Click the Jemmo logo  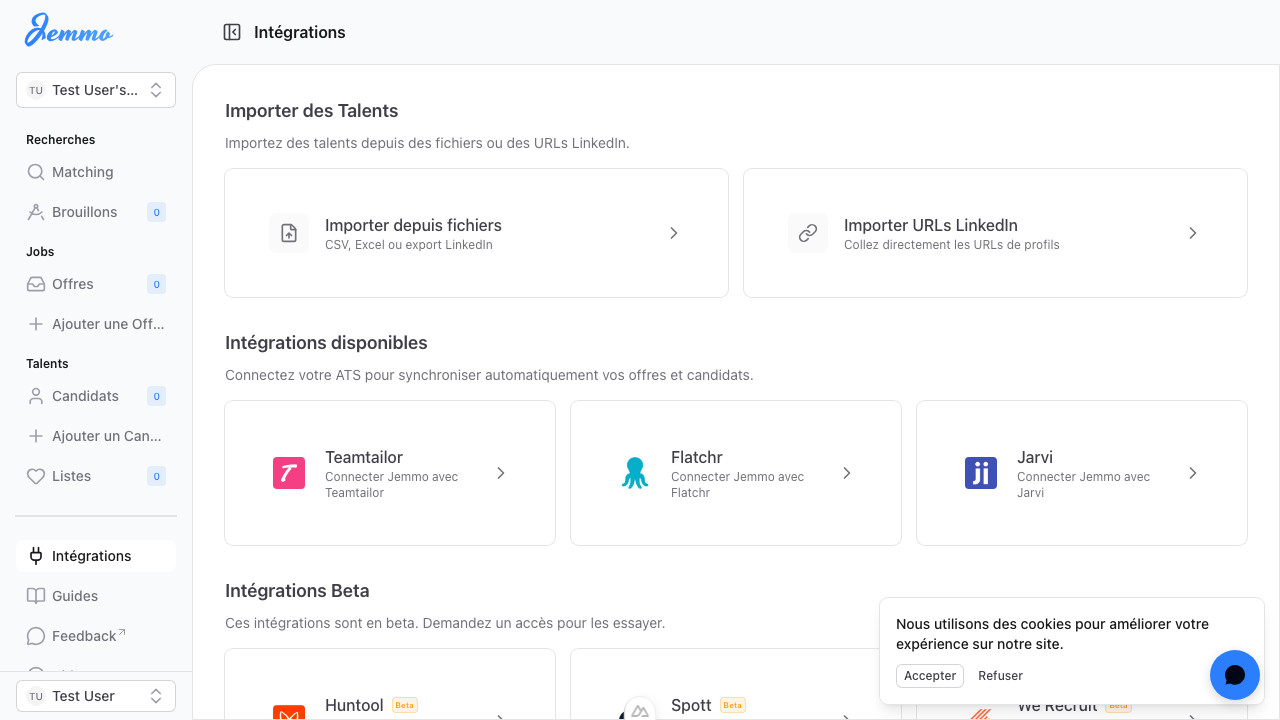(x=68, y=31)
